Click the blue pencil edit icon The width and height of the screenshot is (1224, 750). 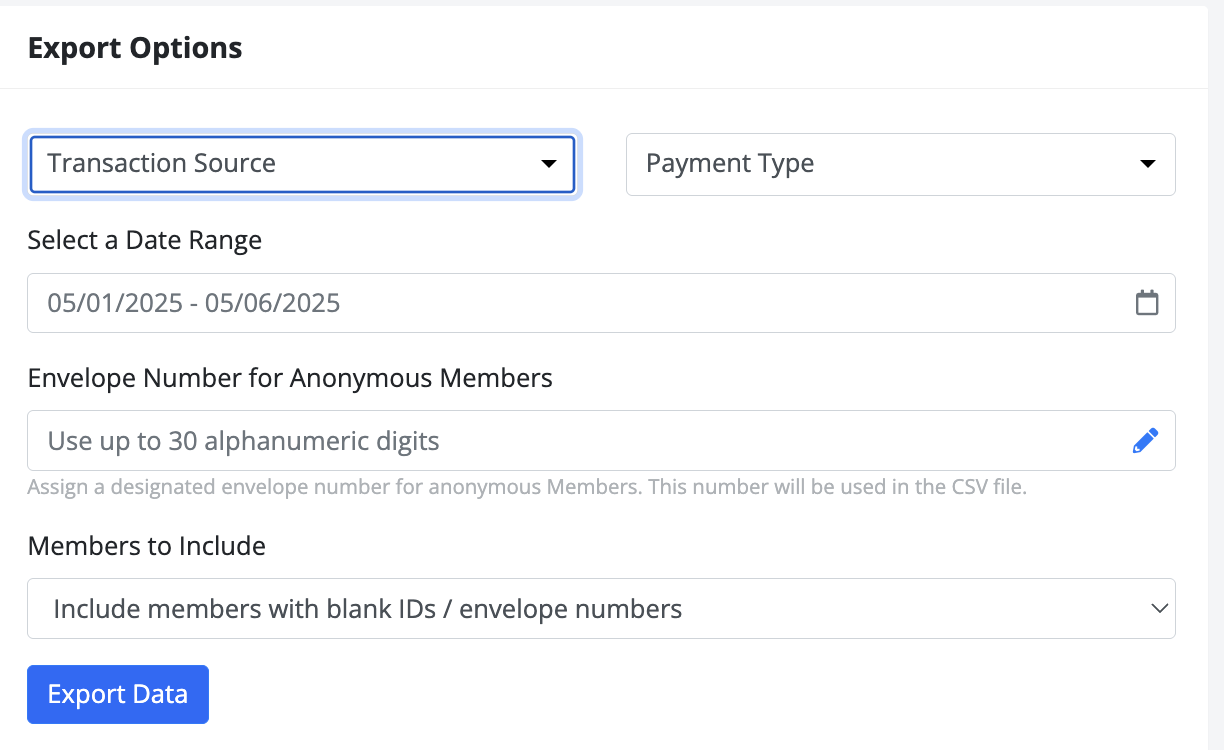coord(1146,441)
